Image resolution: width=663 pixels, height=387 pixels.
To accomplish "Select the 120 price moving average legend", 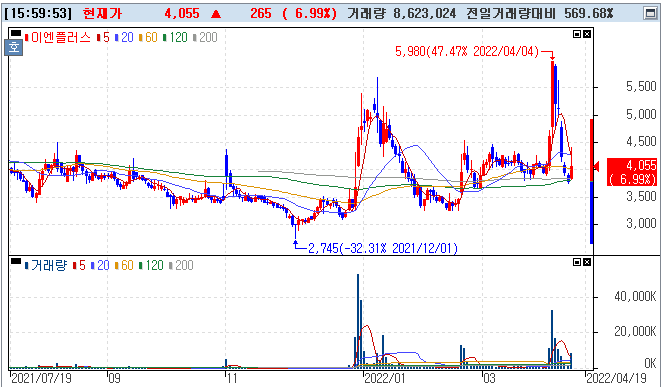I will pos(175,38).
